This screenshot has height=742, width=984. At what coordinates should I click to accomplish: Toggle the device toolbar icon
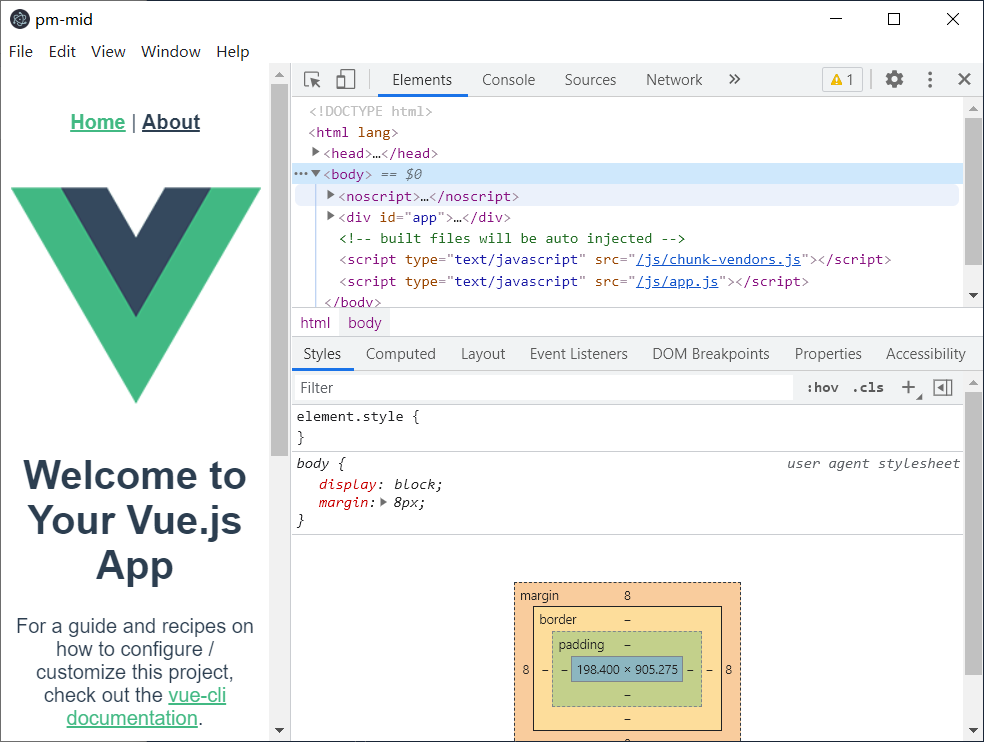pos(345,80)
